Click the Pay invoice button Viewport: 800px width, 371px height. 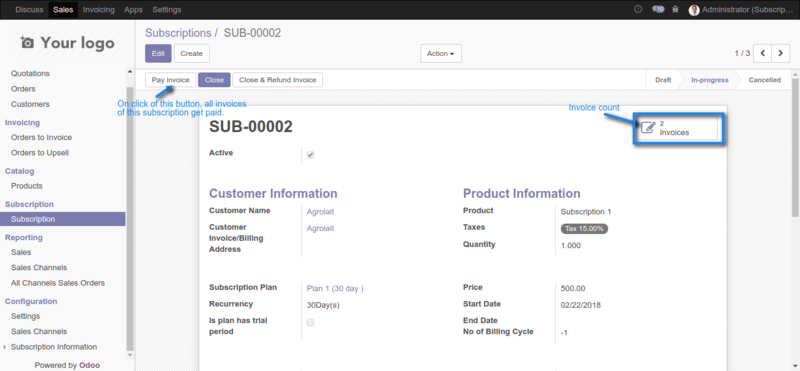coord(170,80)
